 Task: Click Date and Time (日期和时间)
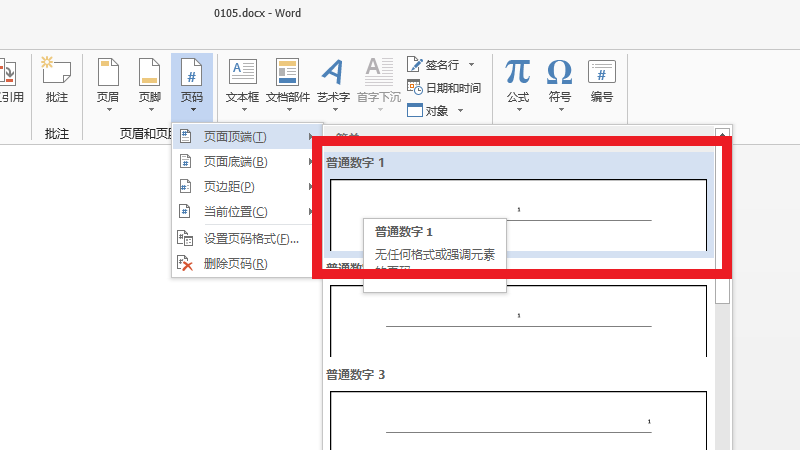tap(452, 88)
